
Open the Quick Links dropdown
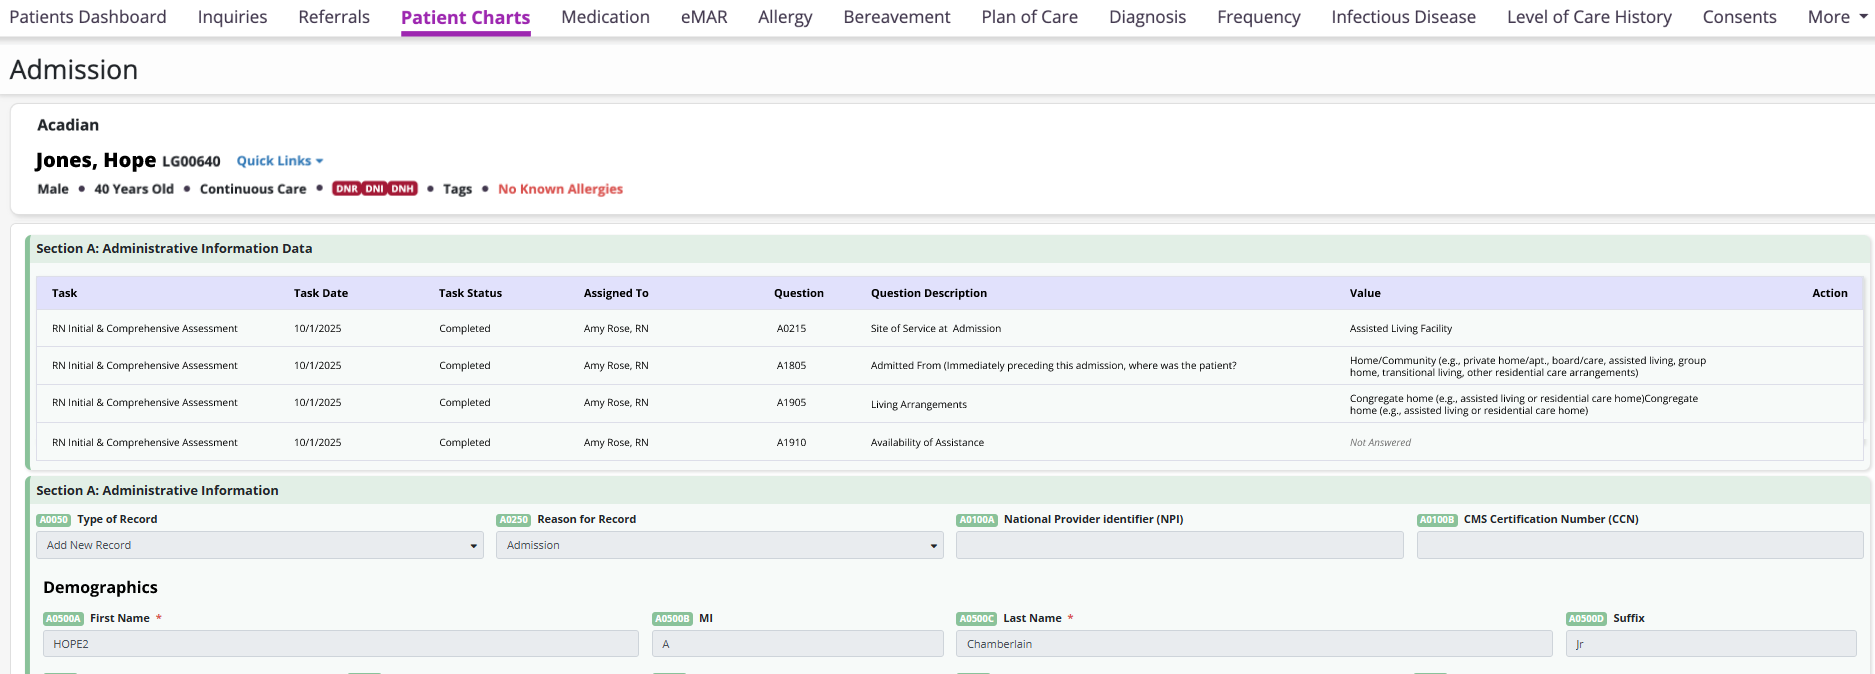279,161
